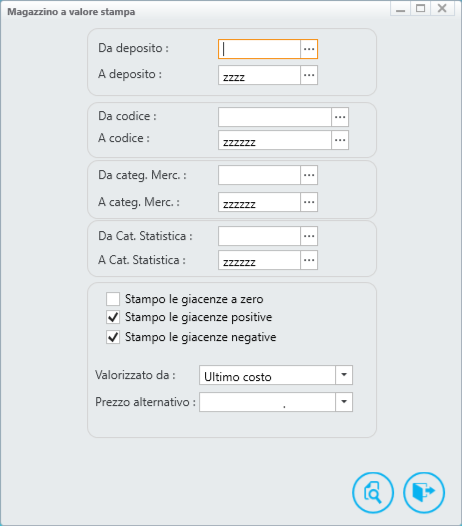The height and width of the screenshot is (526, 462).
Task: Click the A deposito text field
Action: coord(259,75)
